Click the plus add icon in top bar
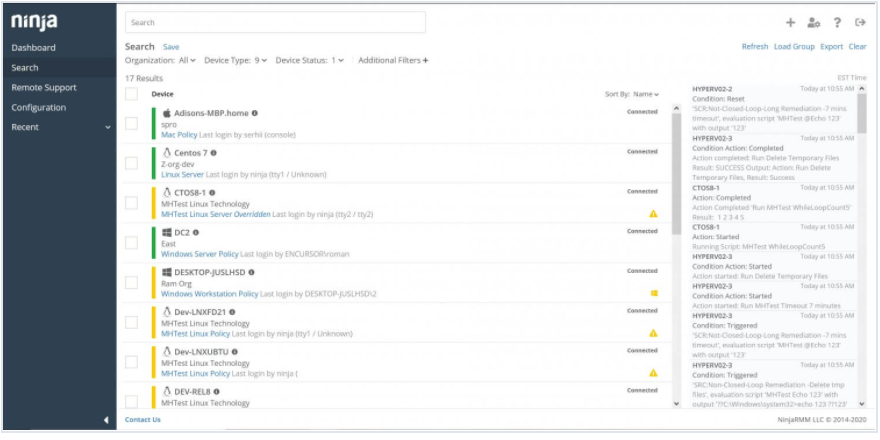Screen dimensions: 880x440 (790, 22)
